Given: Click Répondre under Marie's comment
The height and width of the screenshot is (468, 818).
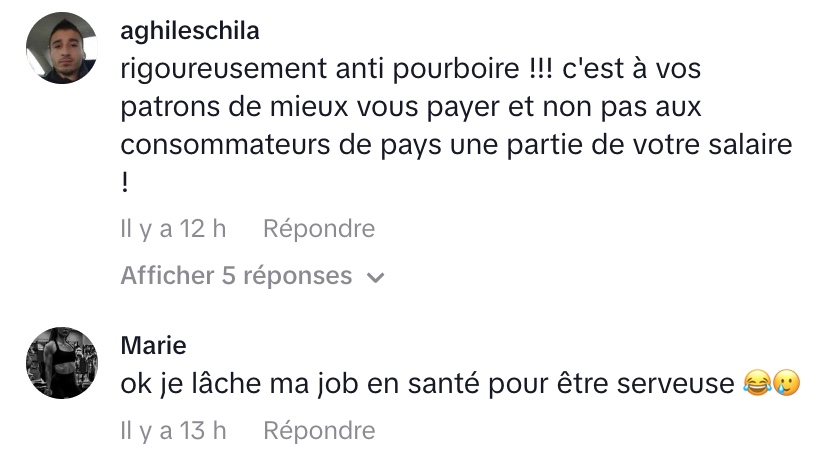Looking at the screenshot, I should 319,430.
